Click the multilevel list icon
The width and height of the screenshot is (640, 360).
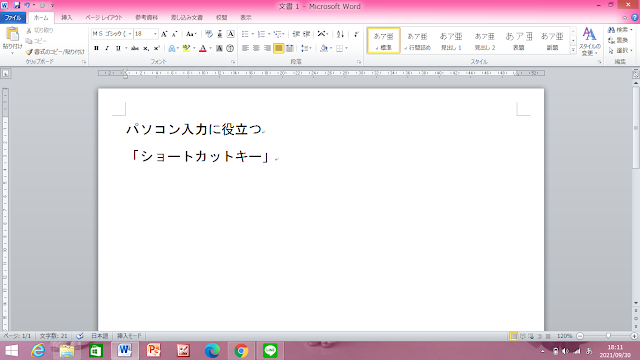(x=278, y=34)
